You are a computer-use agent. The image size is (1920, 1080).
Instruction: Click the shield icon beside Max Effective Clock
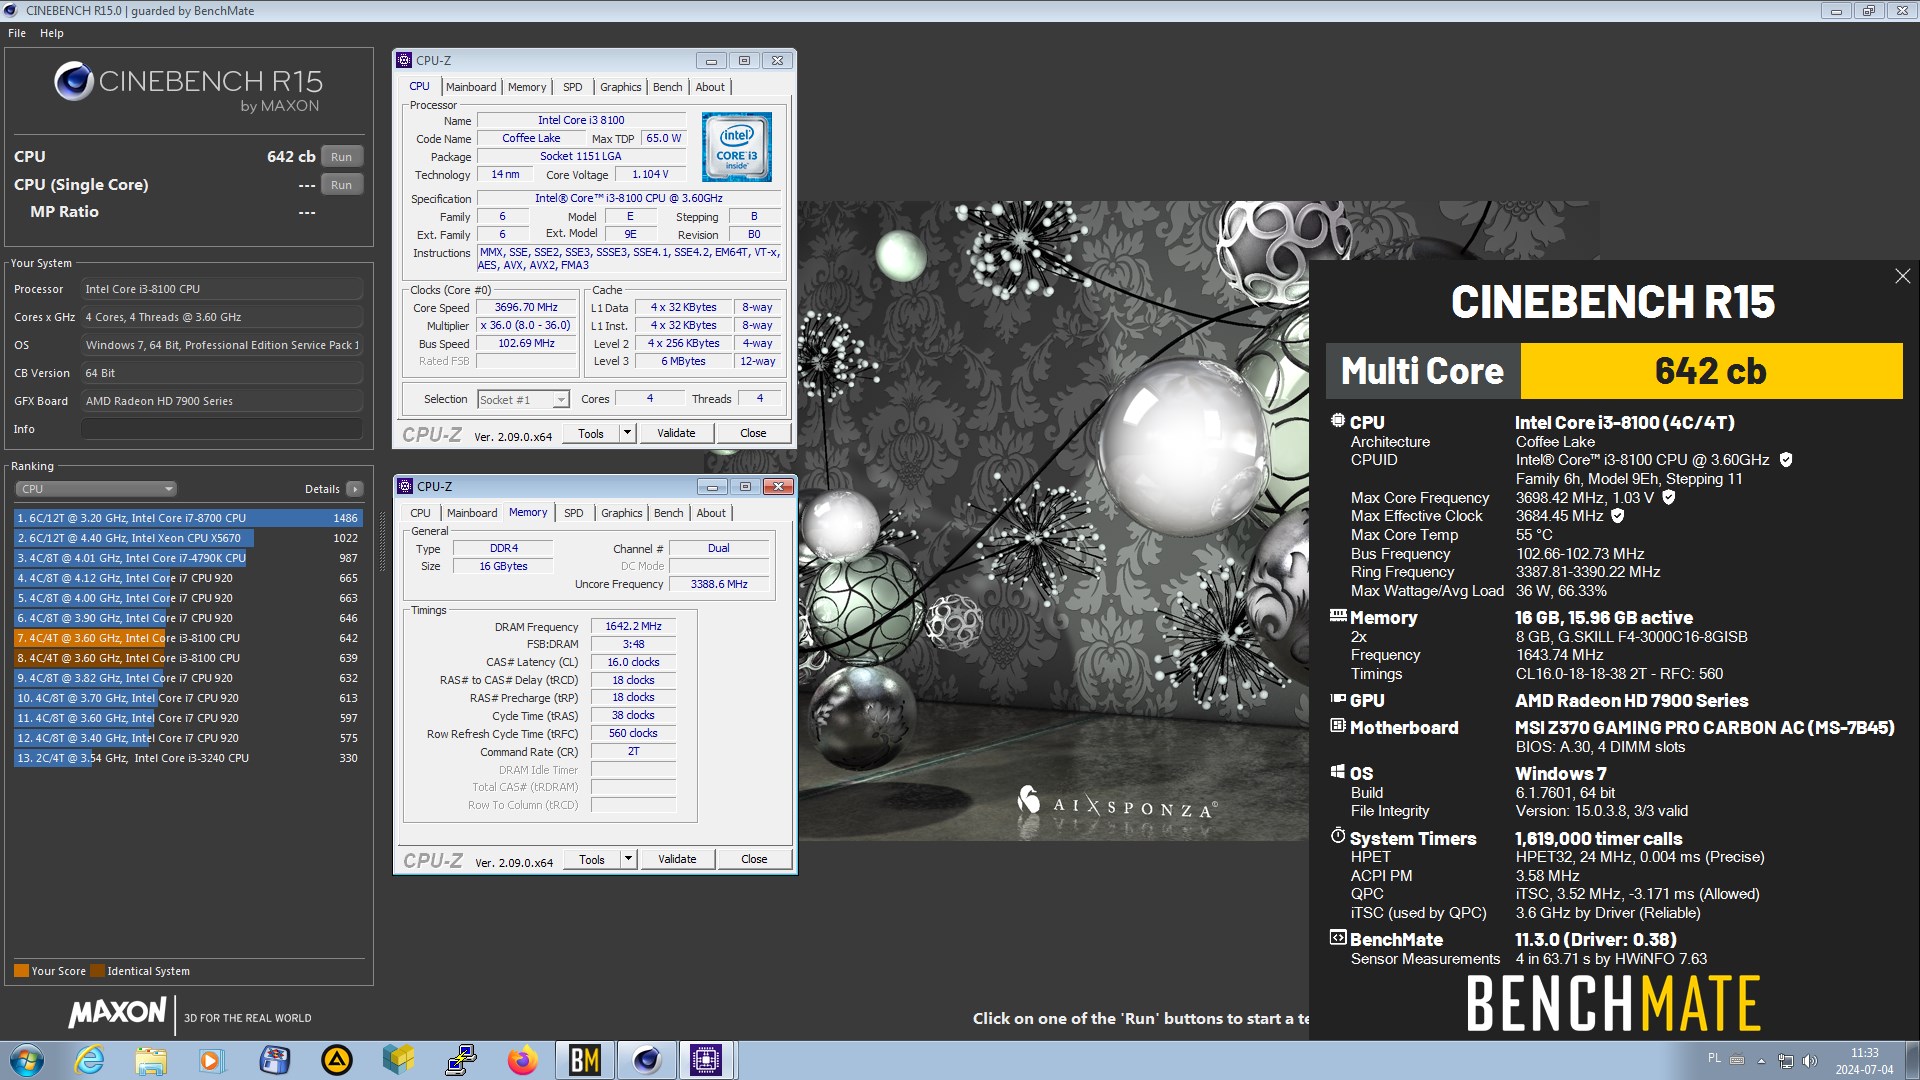(1618, 516)
